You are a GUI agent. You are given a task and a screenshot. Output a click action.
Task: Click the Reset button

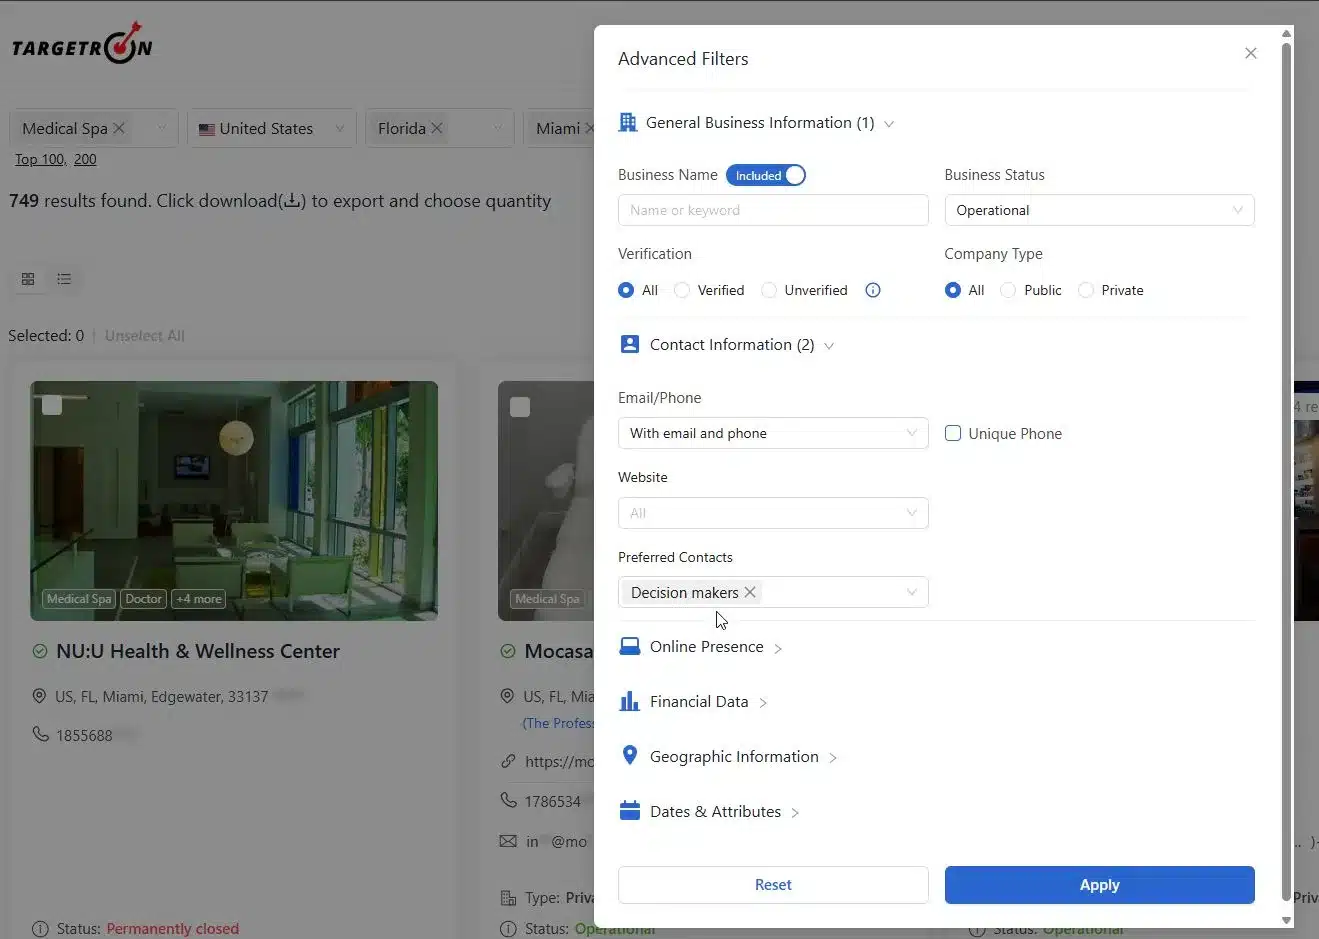[x=773, y=885]
